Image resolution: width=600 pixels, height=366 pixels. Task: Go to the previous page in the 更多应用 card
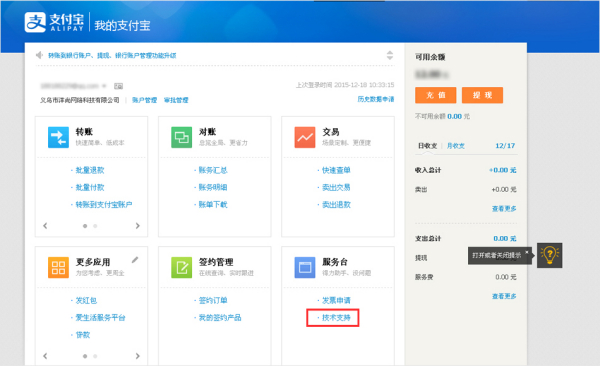click(45, 356)
